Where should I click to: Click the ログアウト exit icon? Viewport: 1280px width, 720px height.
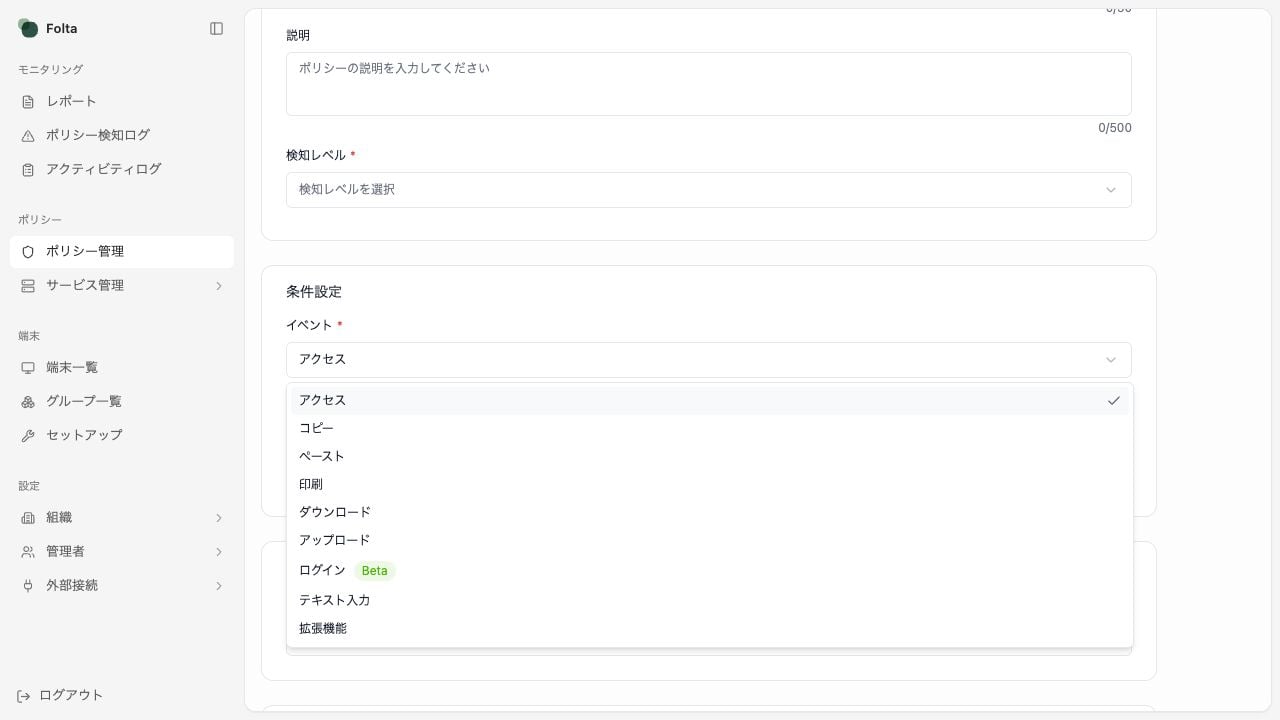click(x=24, y=696)
